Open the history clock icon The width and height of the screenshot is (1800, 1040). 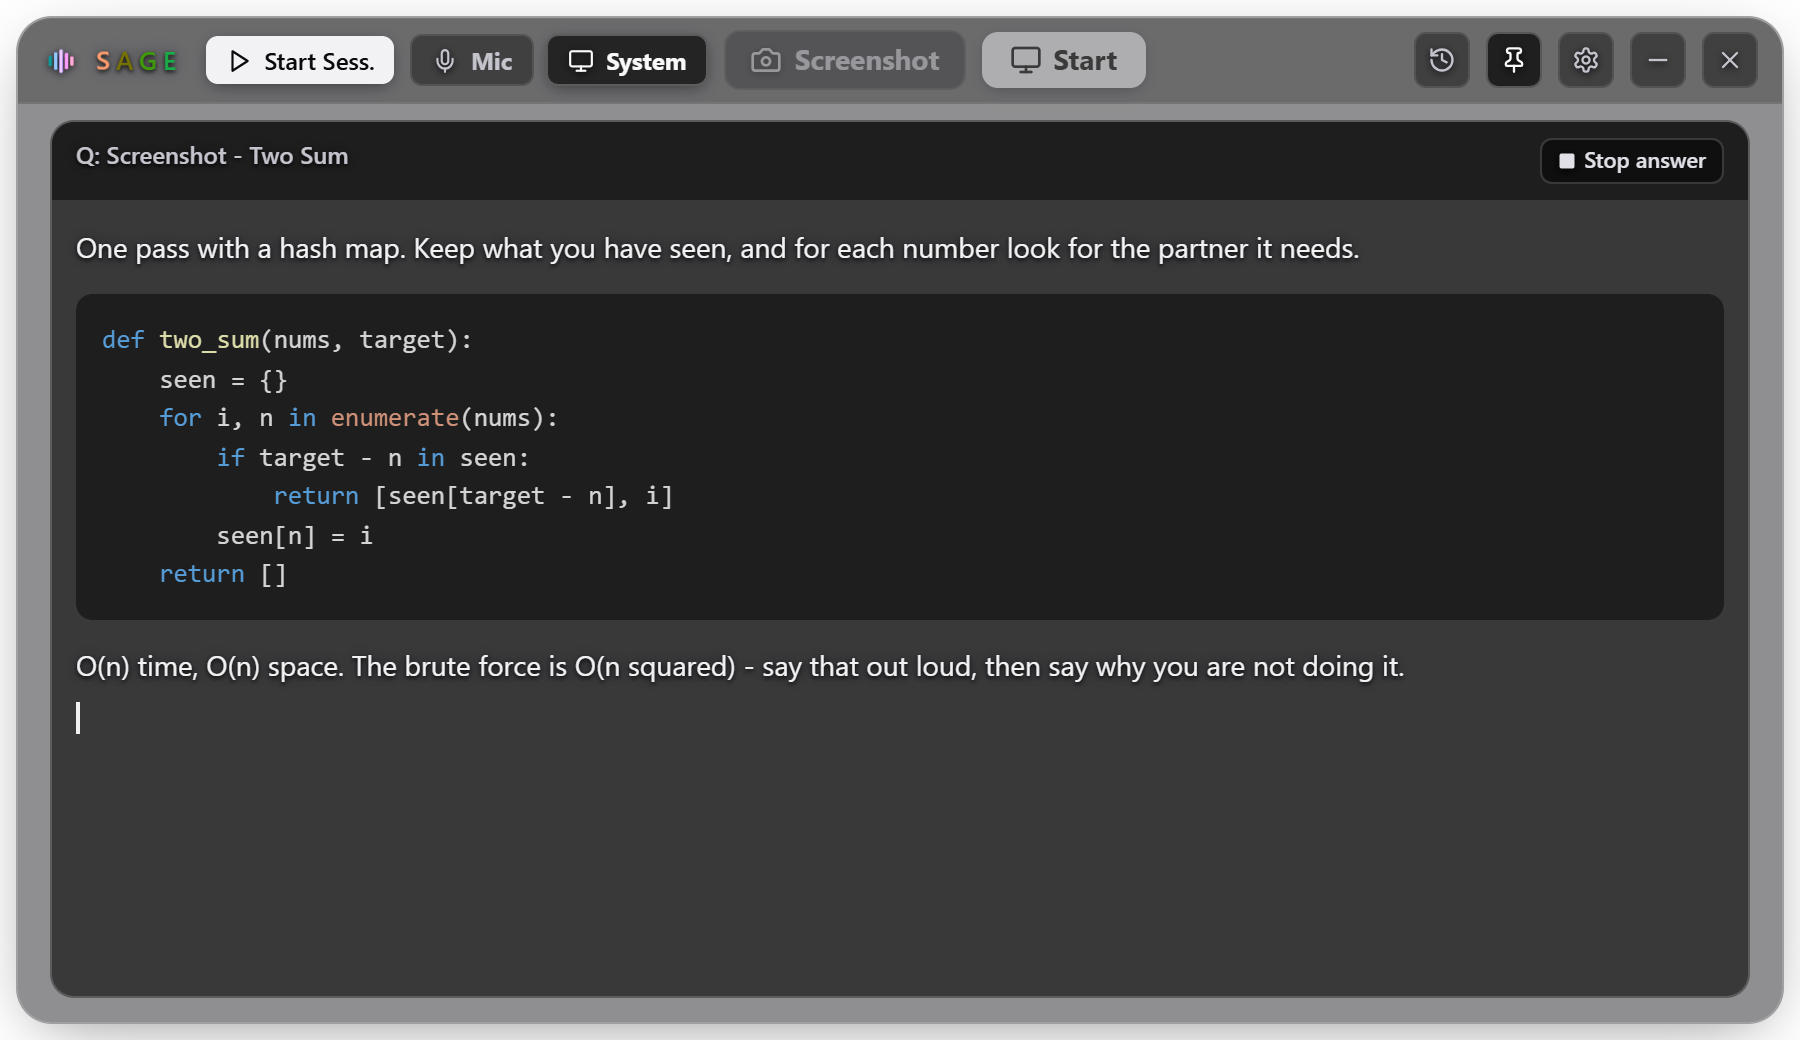point(1442,60)
